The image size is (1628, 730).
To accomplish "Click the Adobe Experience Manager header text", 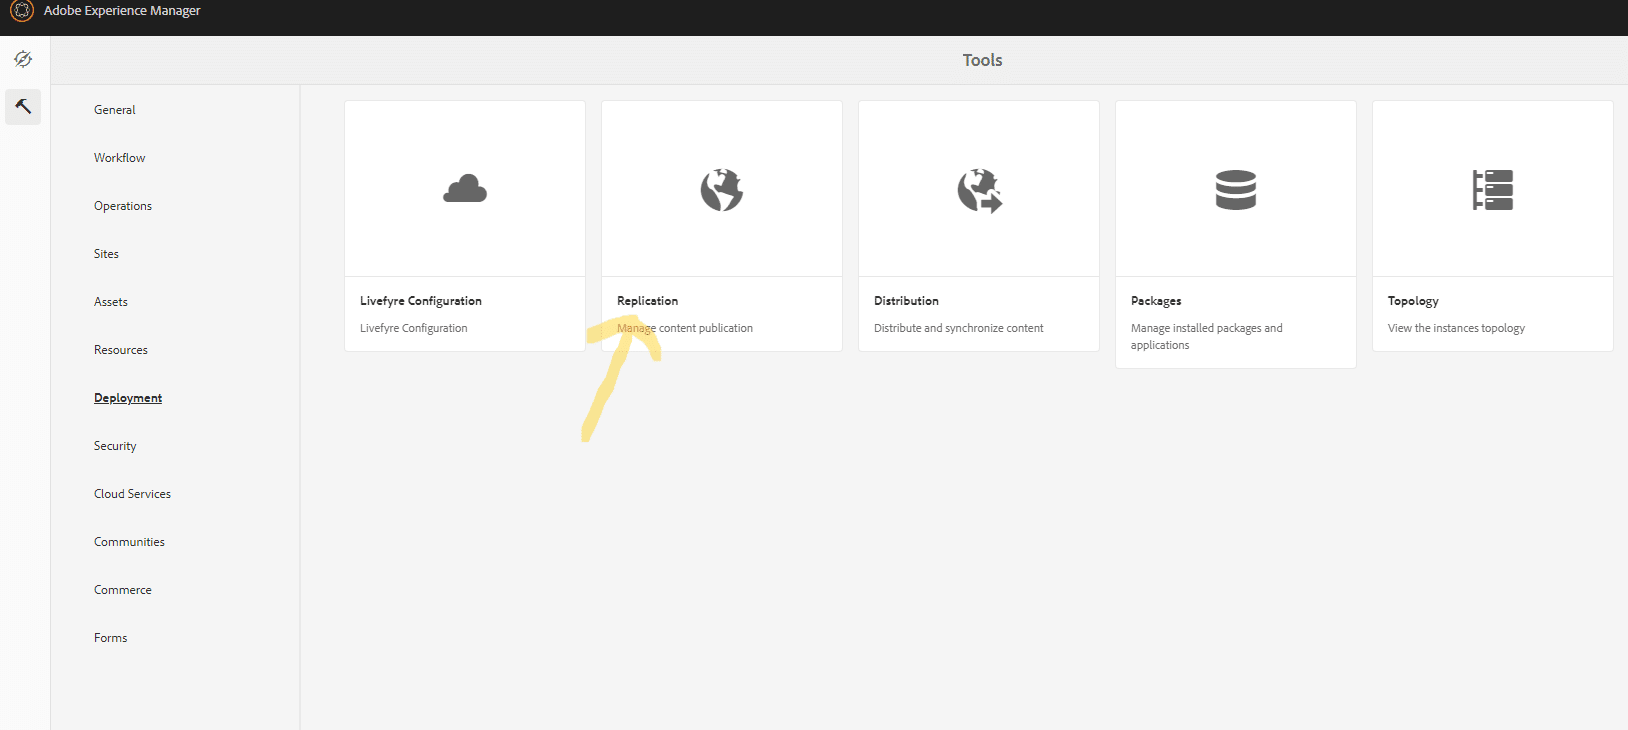I will coord(122,11).
